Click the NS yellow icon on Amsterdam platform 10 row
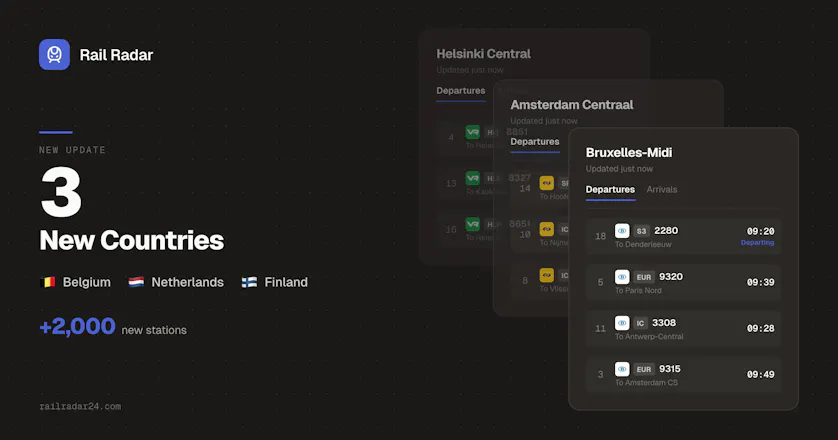838x440 pixels. tap(547, 229)
